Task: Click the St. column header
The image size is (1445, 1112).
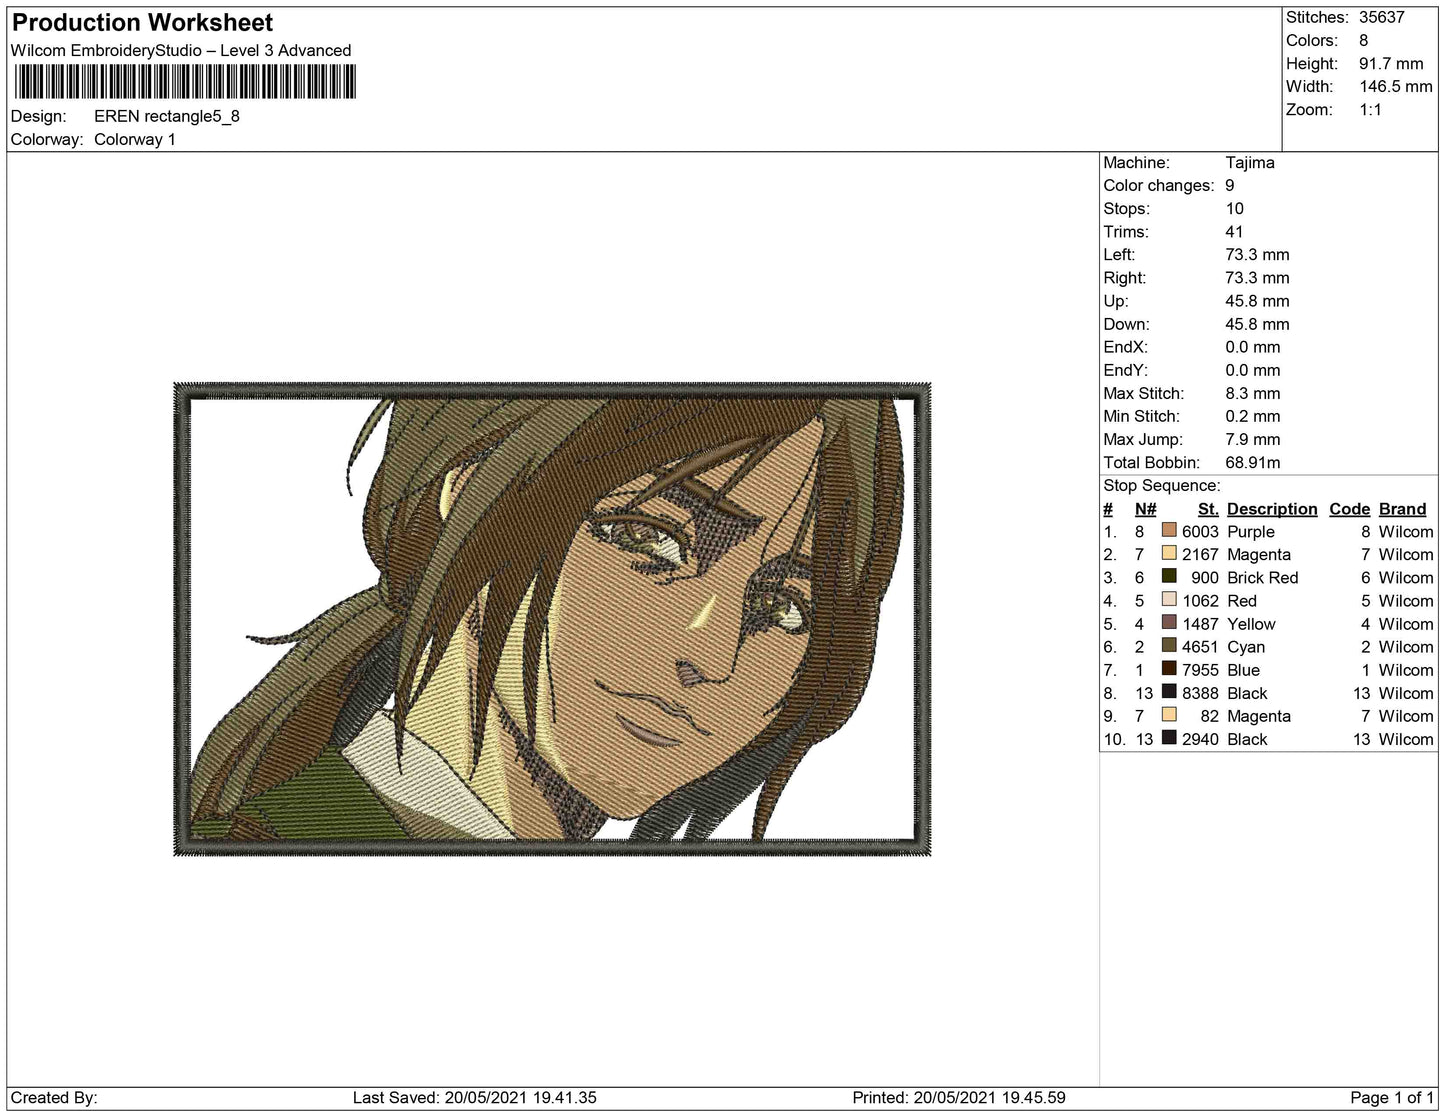Action: [x=1207, y=509]
